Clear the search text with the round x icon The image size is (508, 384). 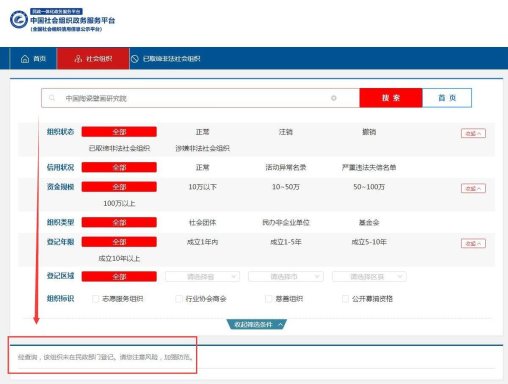coord(333,98)
